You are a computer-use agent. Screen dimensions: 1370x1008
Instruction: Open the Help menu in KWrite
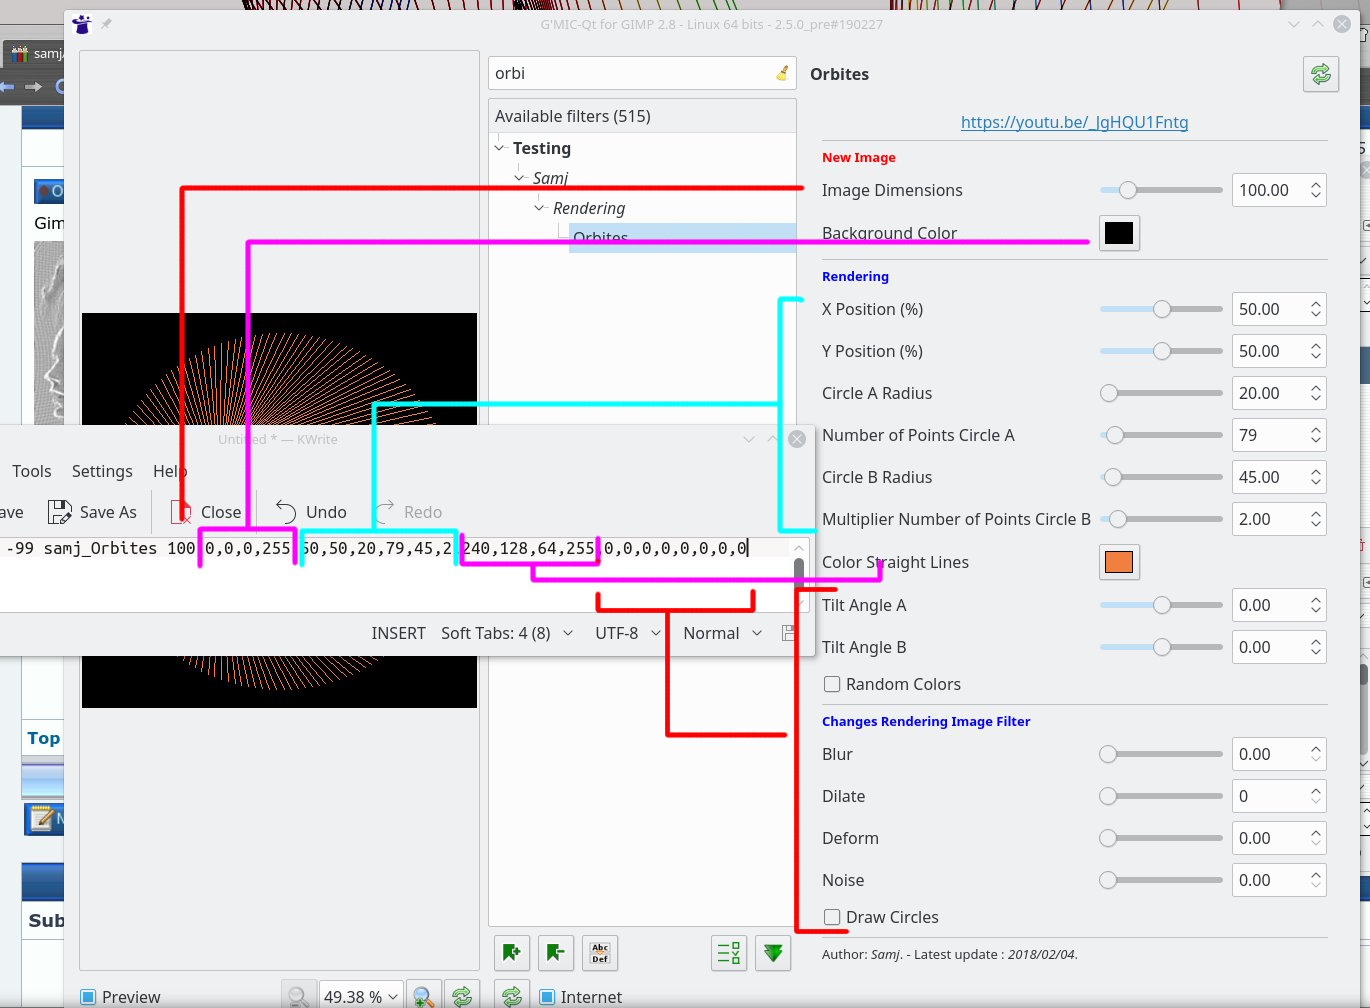170,471
